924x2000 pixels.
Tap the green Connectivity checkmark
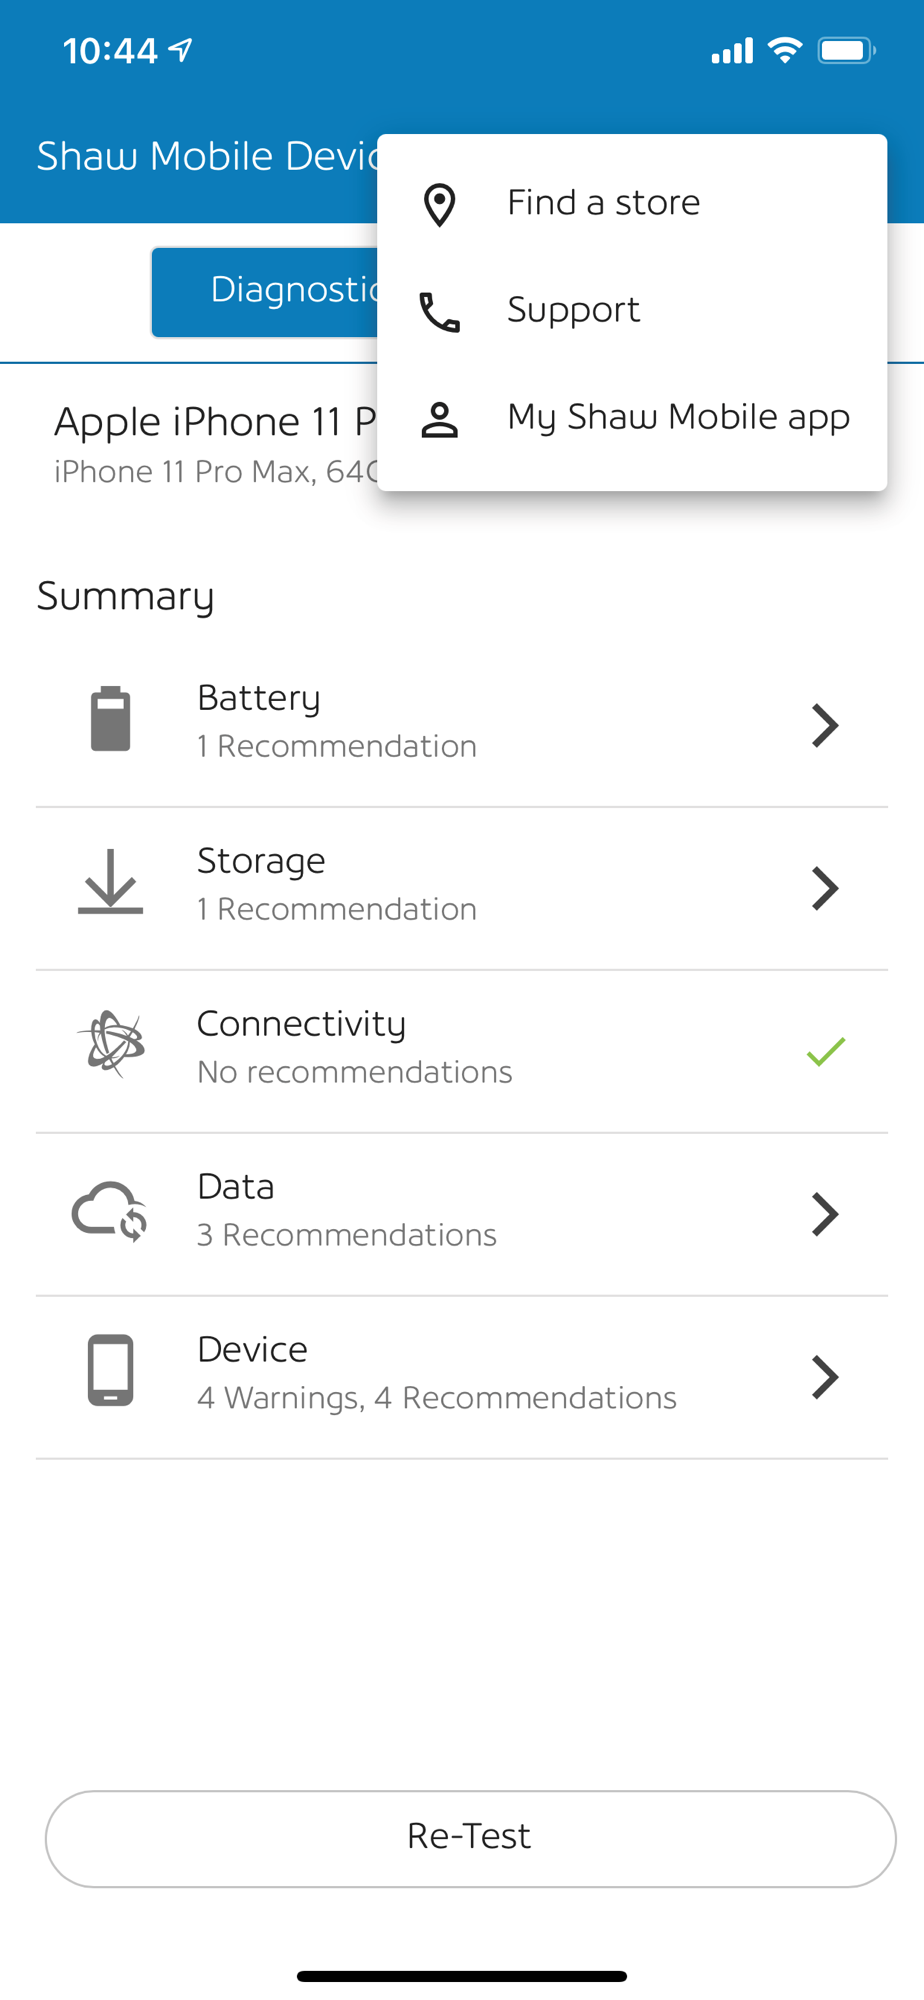point(826,1051)
